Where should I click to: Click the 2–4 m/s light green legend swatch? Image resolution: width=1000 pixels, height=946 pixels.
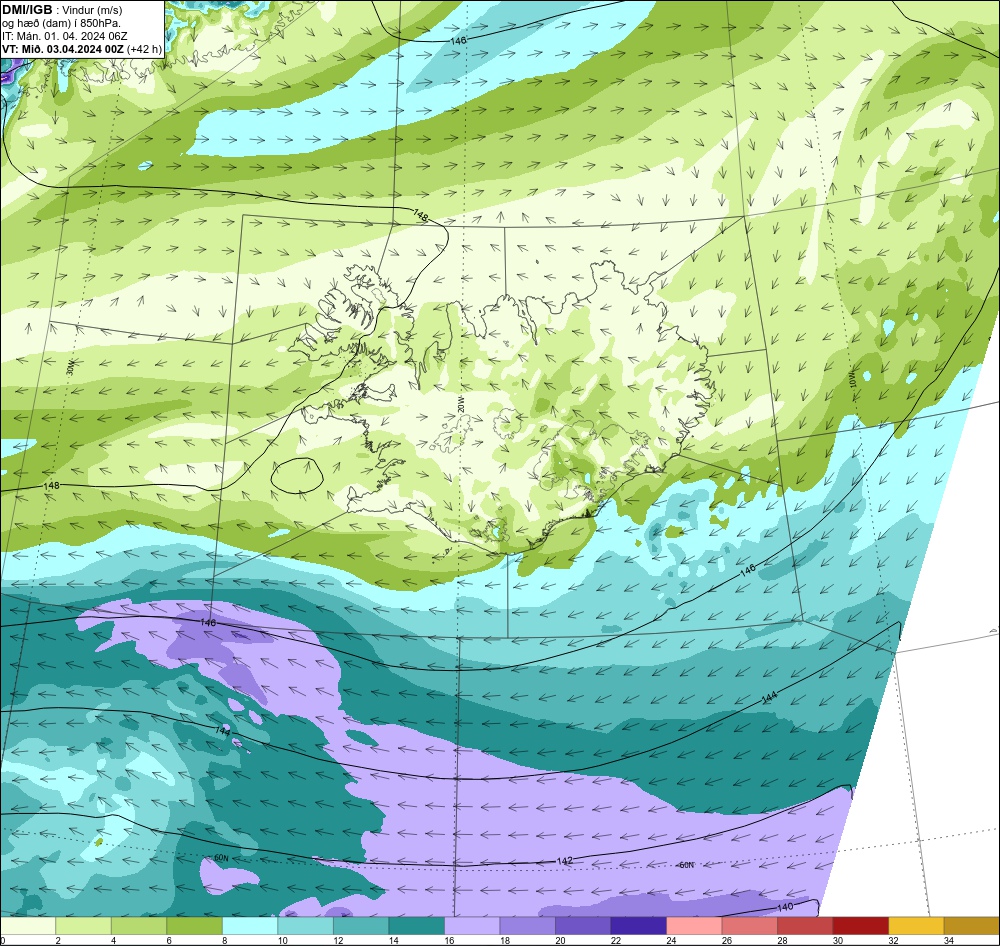pyautogui.click(x=84, y=926)
